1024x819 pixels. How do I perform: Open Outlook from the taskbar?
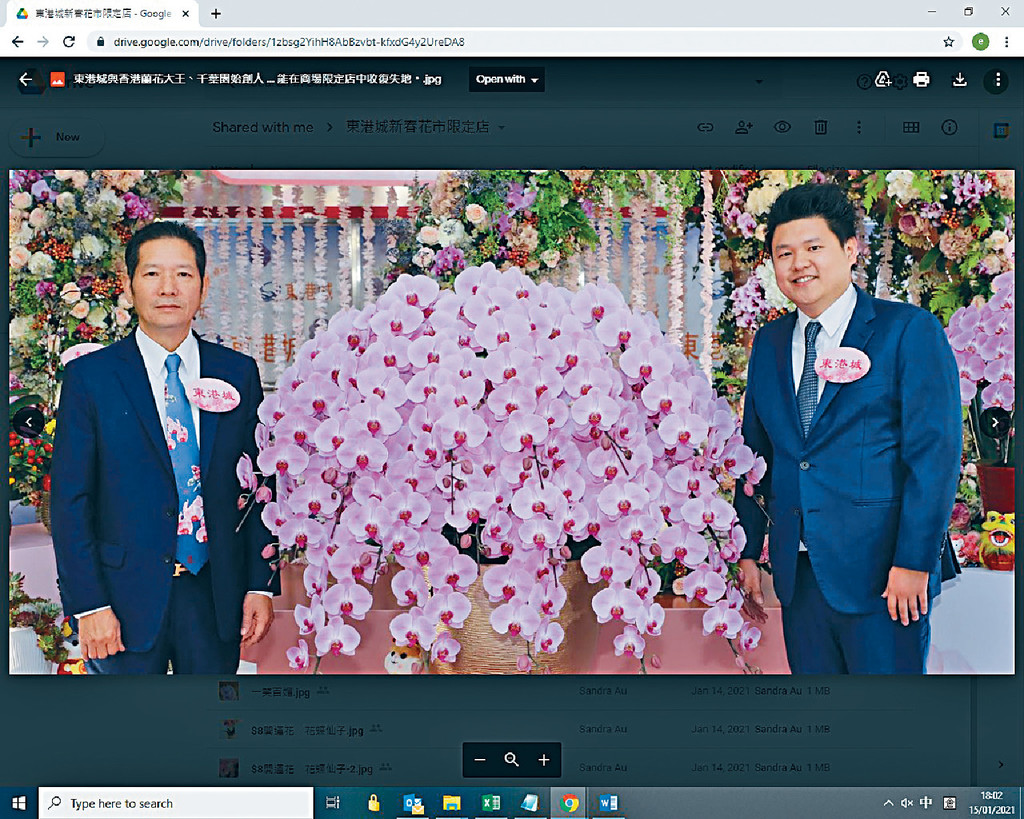click(x=413, y=803)
